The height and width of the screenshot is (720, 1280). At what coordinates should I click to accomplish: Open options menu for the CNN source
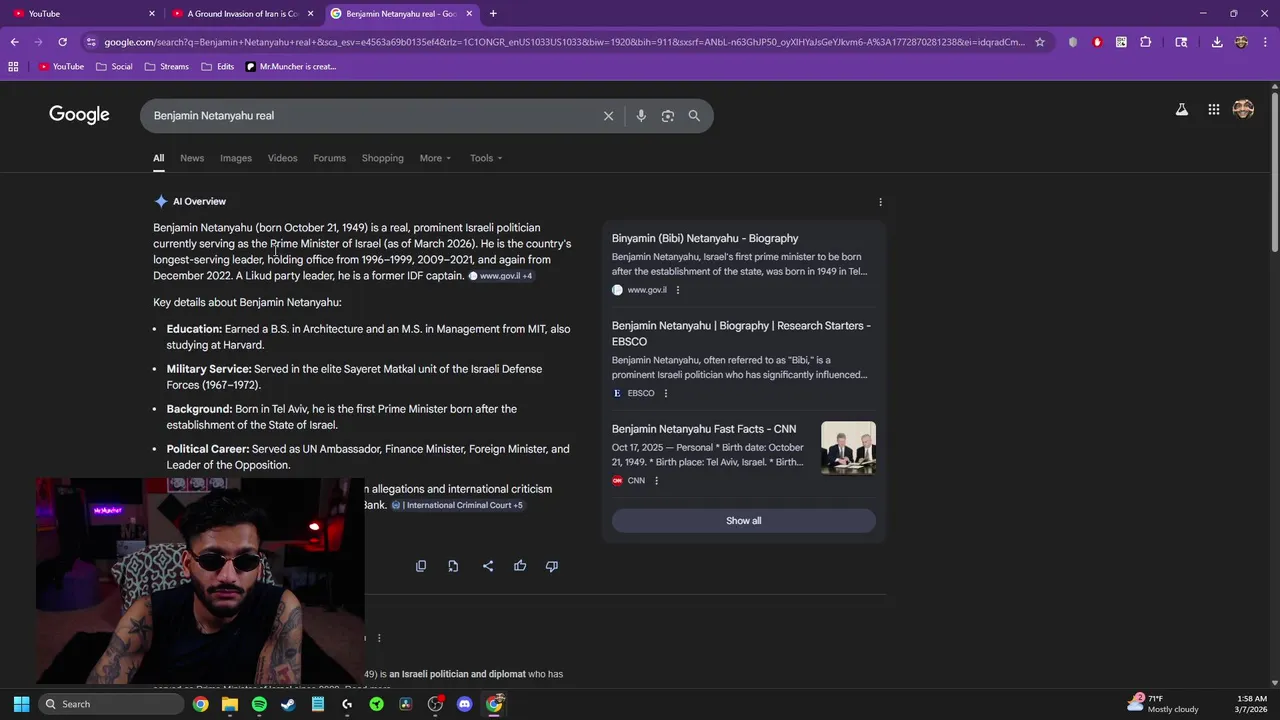(x=656, y=481)
